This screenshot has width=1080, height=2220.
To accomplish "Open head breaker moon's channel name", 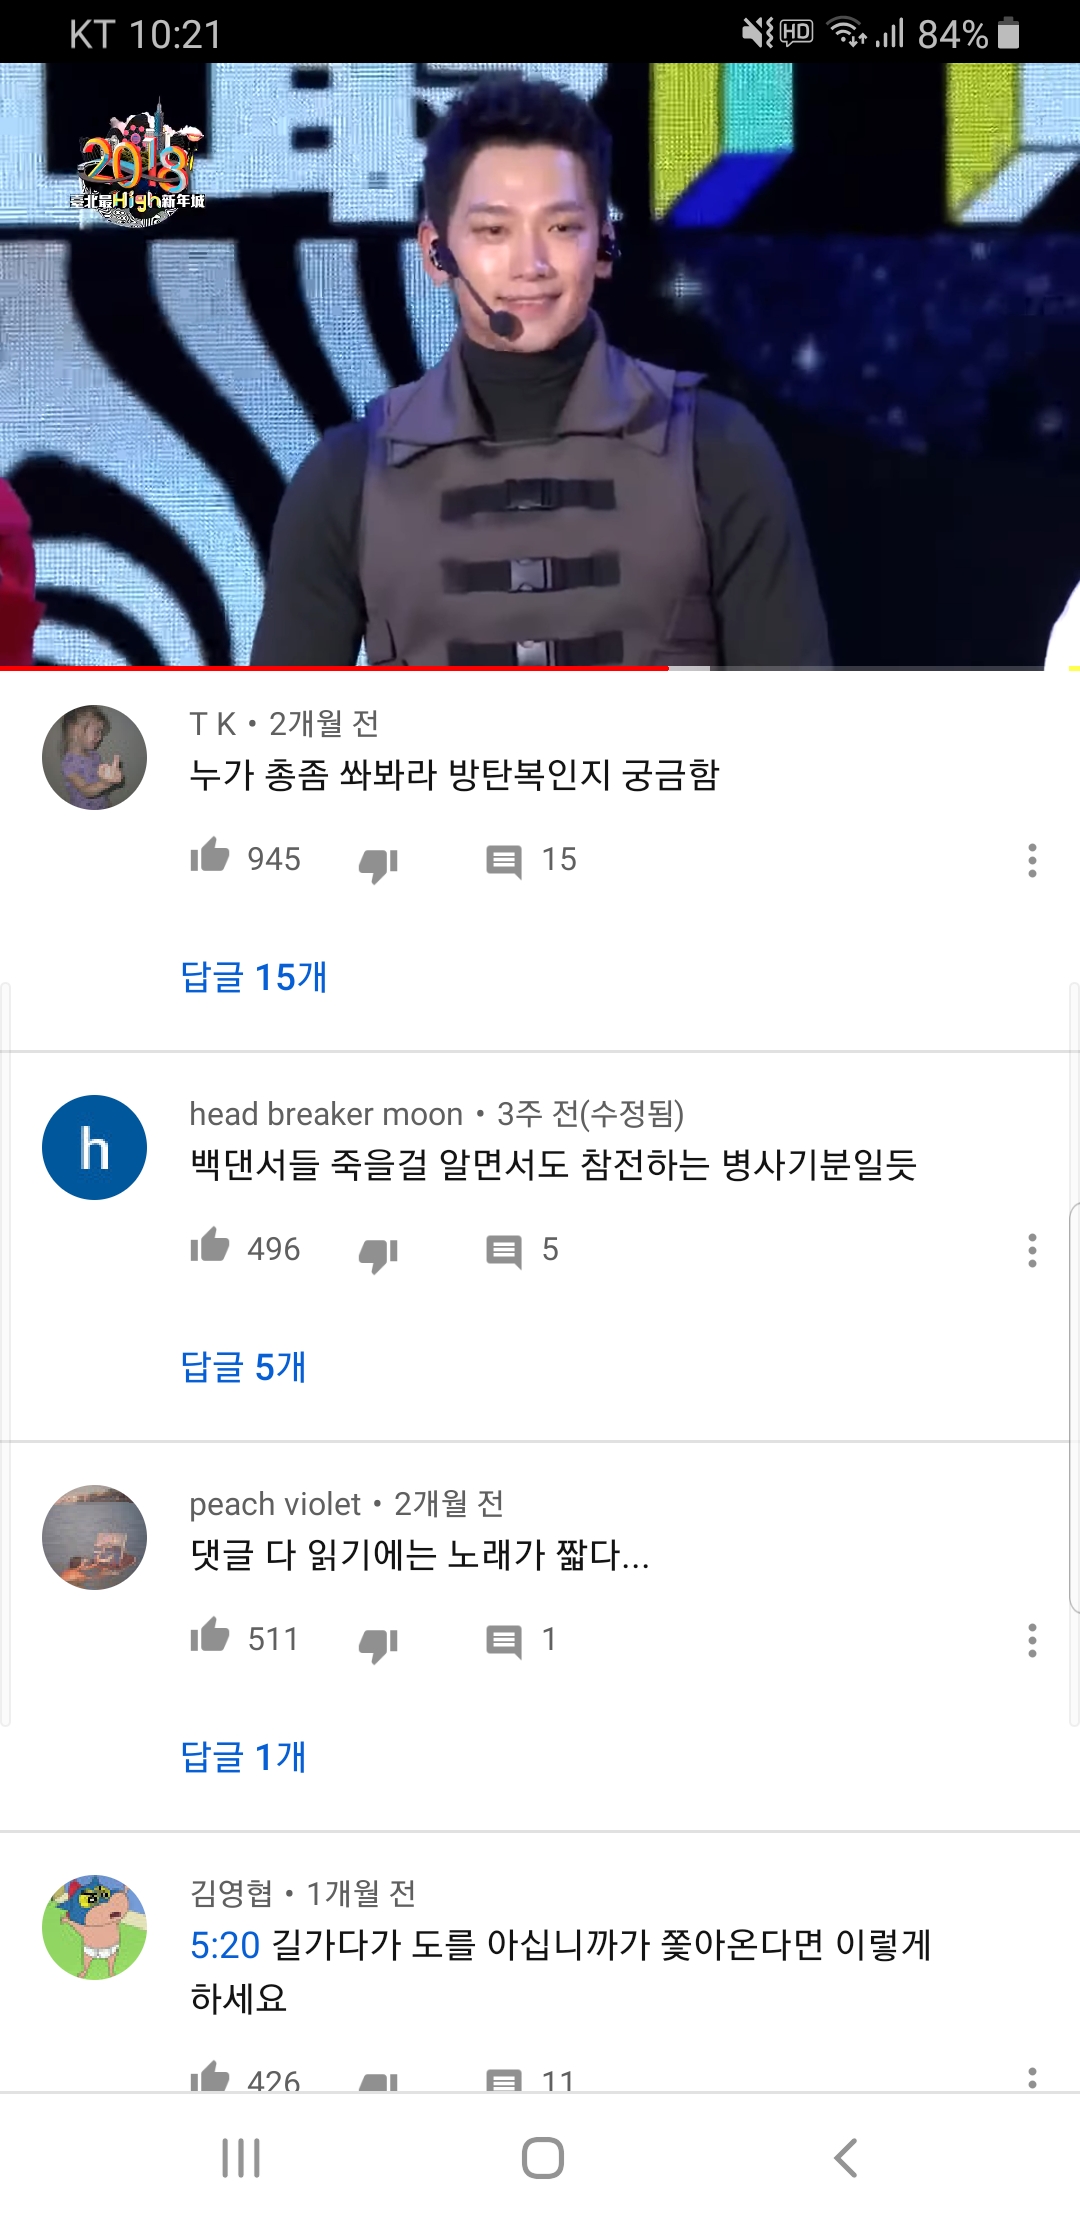I will [x=326, y=1113].
